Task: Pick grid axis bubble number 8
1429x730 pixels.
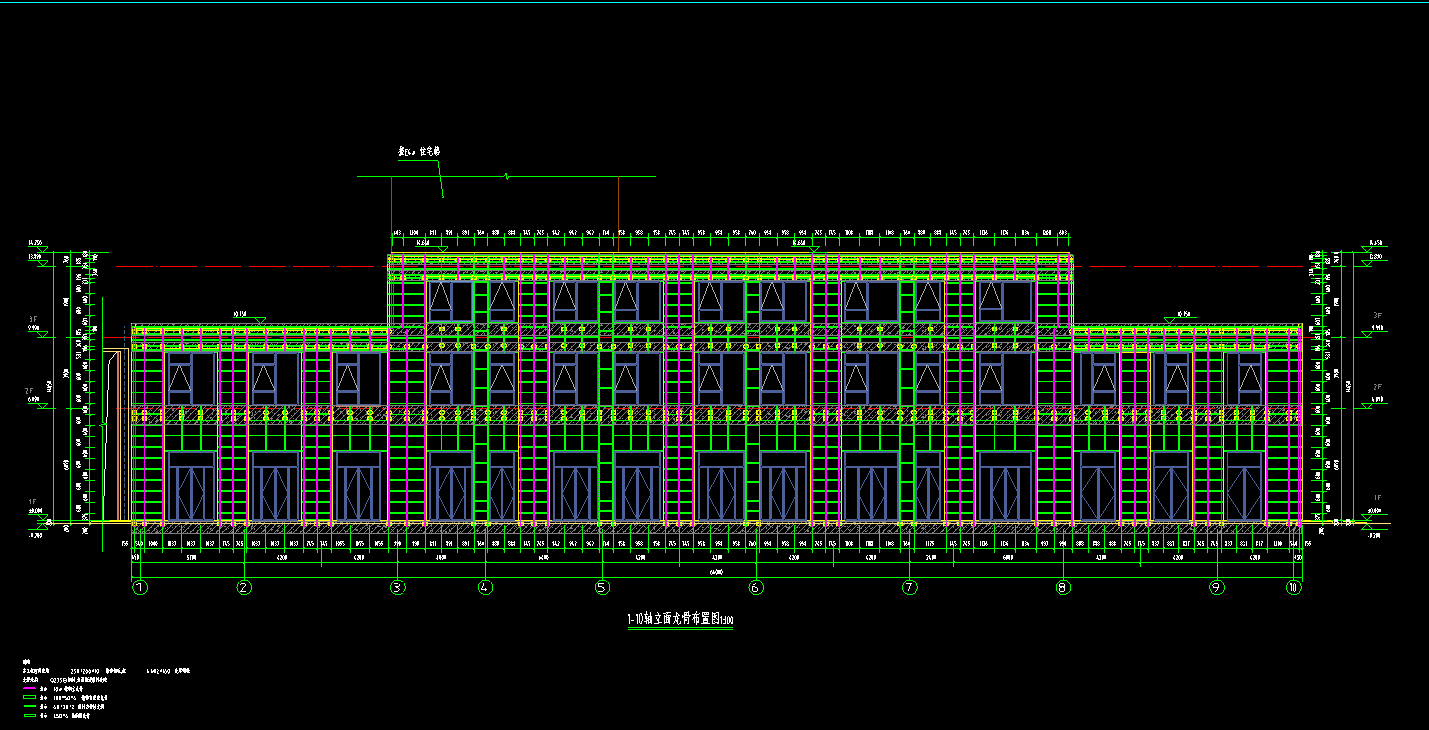Action: [x=1063, y=588]
